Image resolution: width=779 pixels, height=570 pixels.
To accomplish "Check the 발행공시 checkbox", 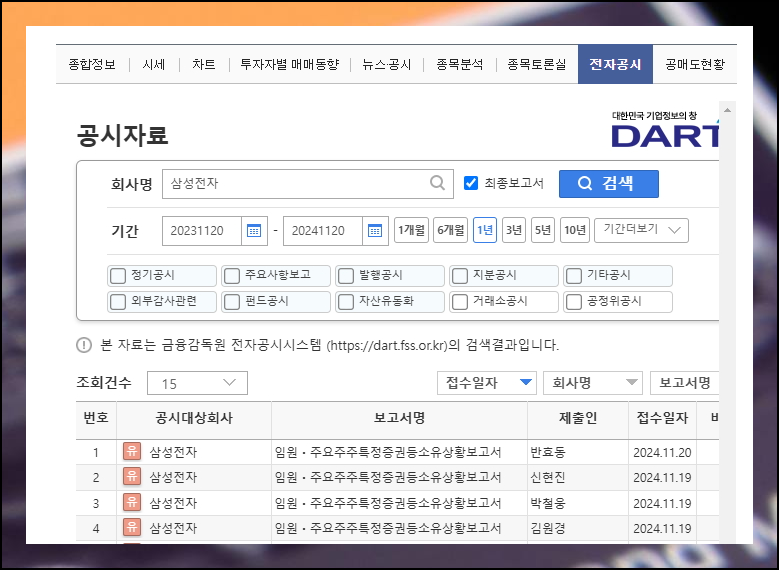I will tap(346, 276).
